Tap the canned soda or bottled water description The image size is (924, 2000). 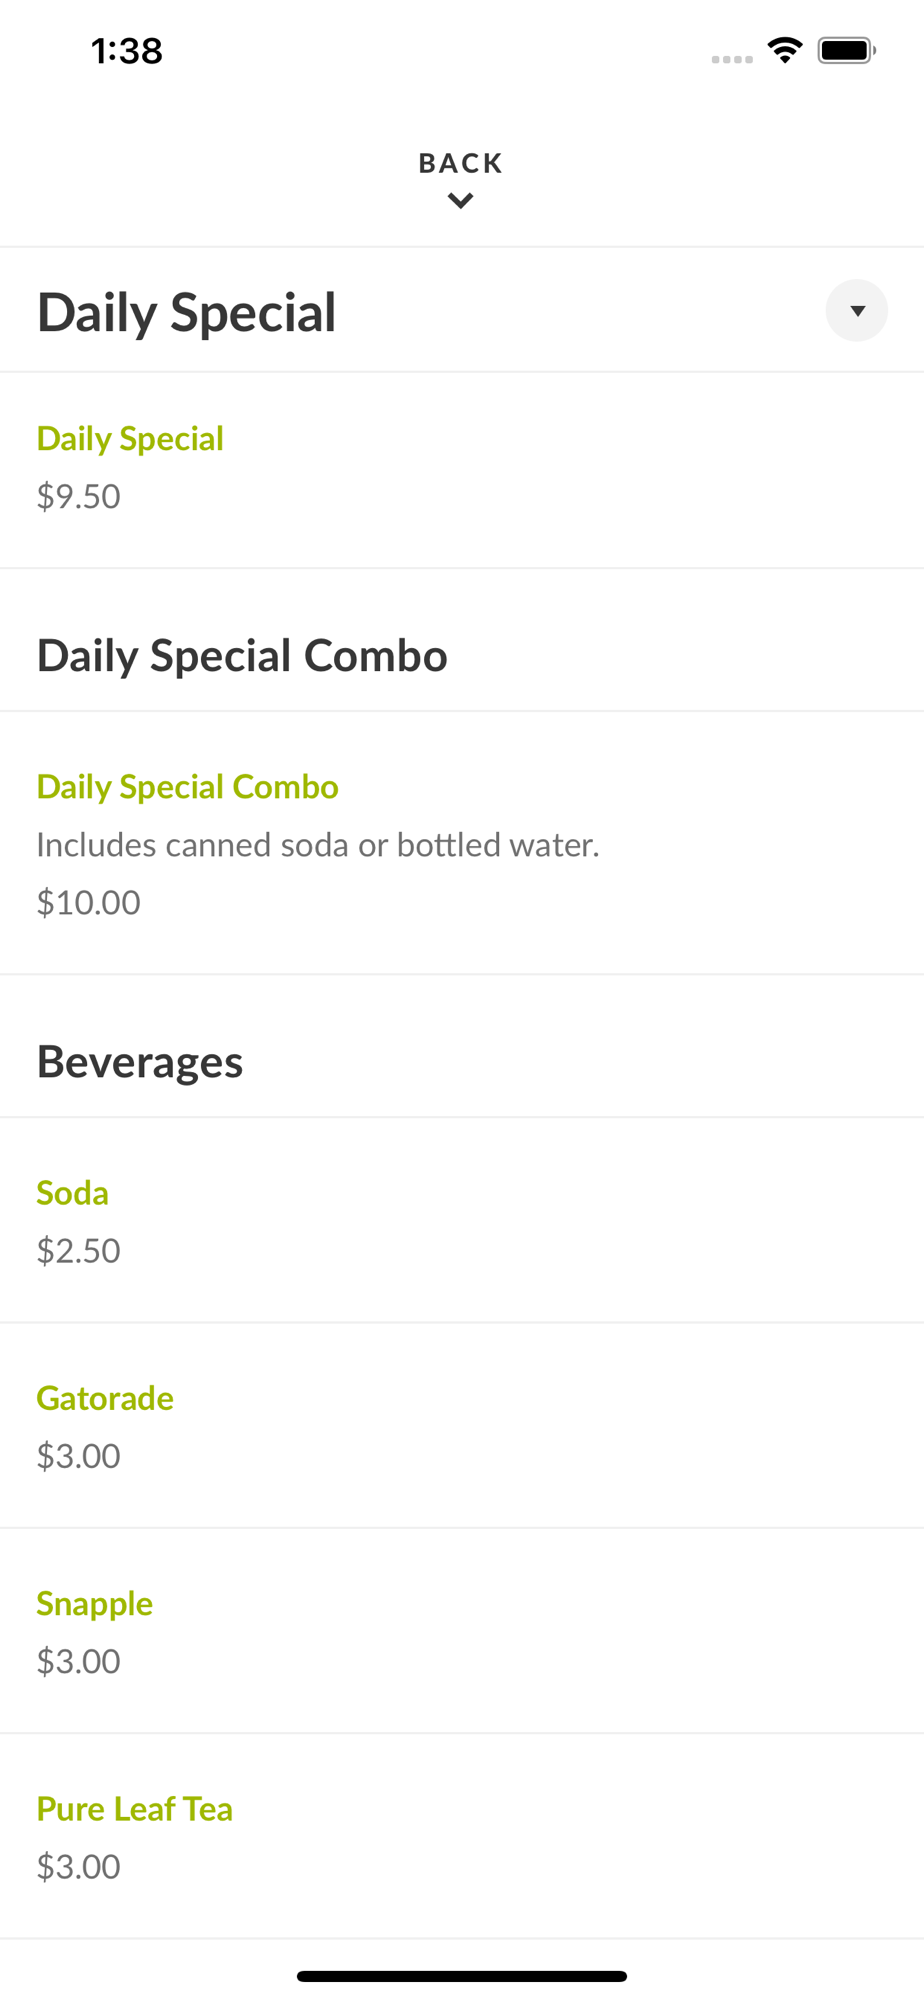click(x=318, y=845)
